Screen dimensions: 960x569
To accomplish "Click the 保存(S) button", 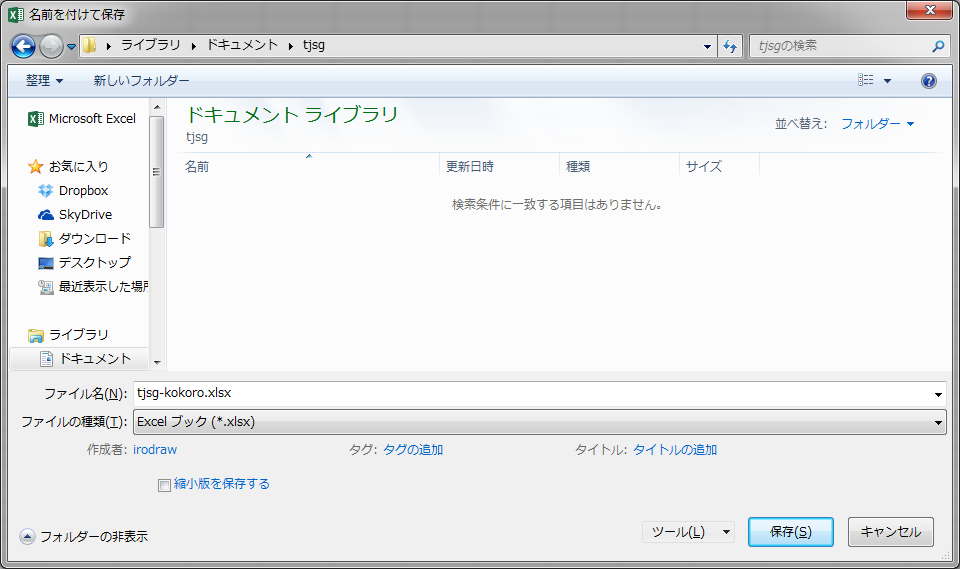I will point(790,532).
